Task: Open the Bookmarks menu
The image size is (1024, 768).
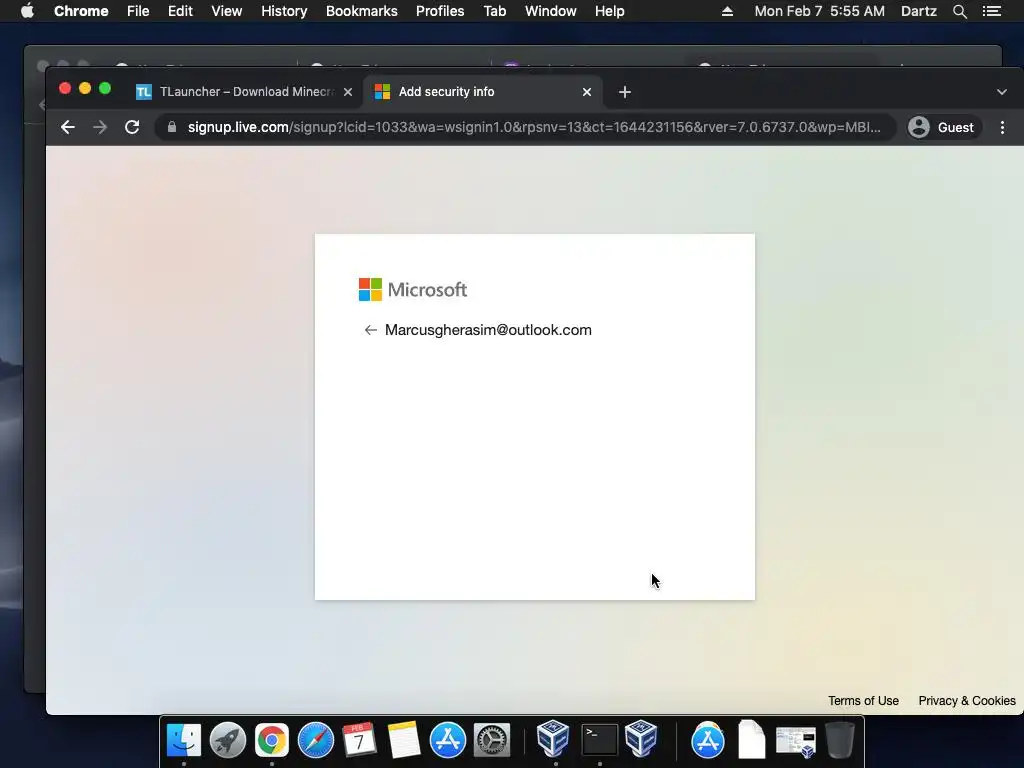Action: (362, 11)
